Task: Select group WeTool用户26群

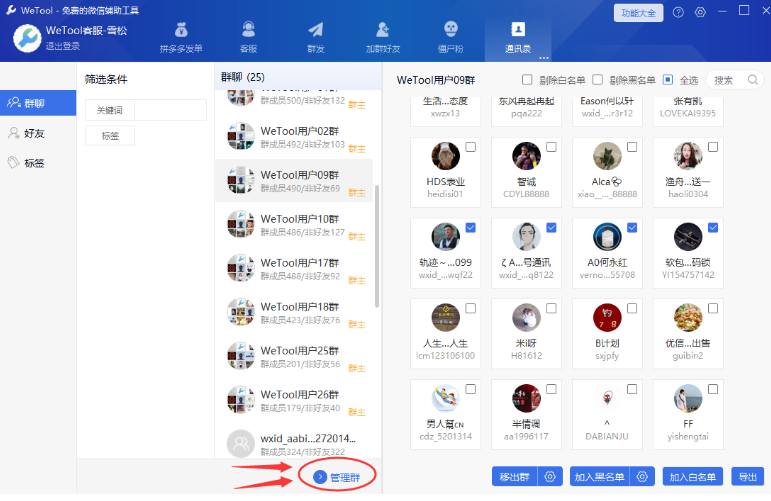Action: pos(294,400)
